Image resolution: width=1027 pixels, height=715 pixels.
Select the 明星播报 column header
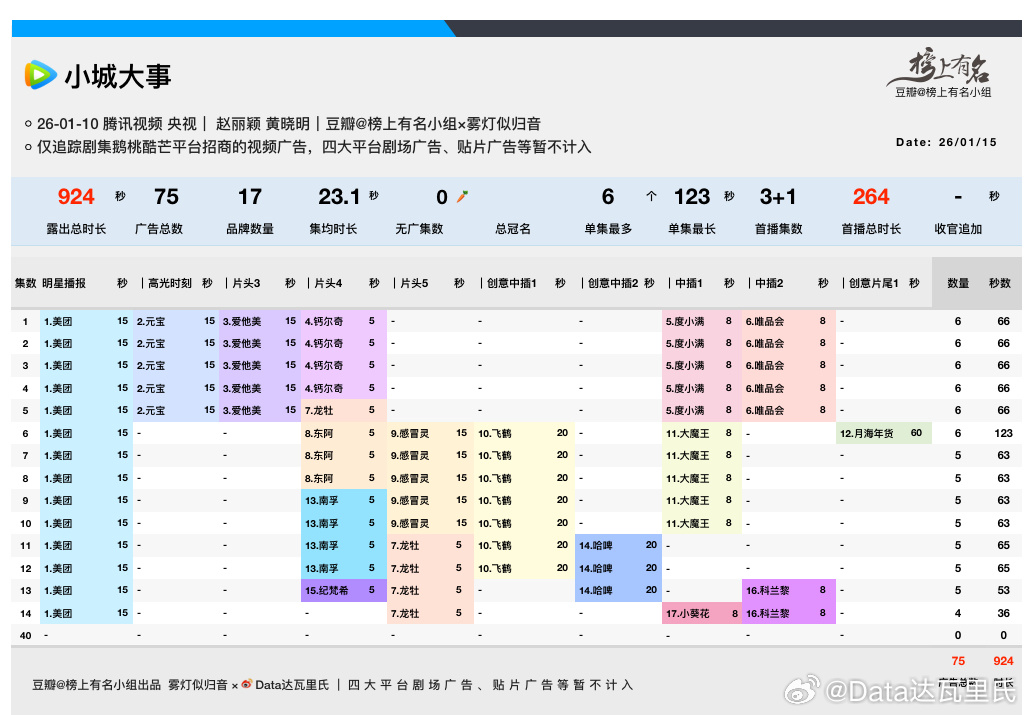click(x=64, y=283)
